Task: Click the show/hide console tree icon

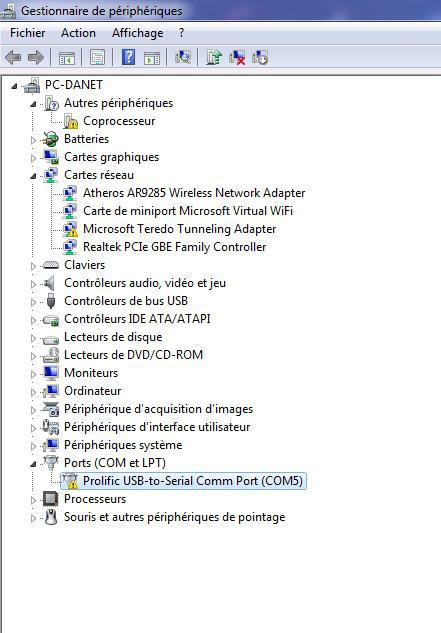Action: click(67, 57)
